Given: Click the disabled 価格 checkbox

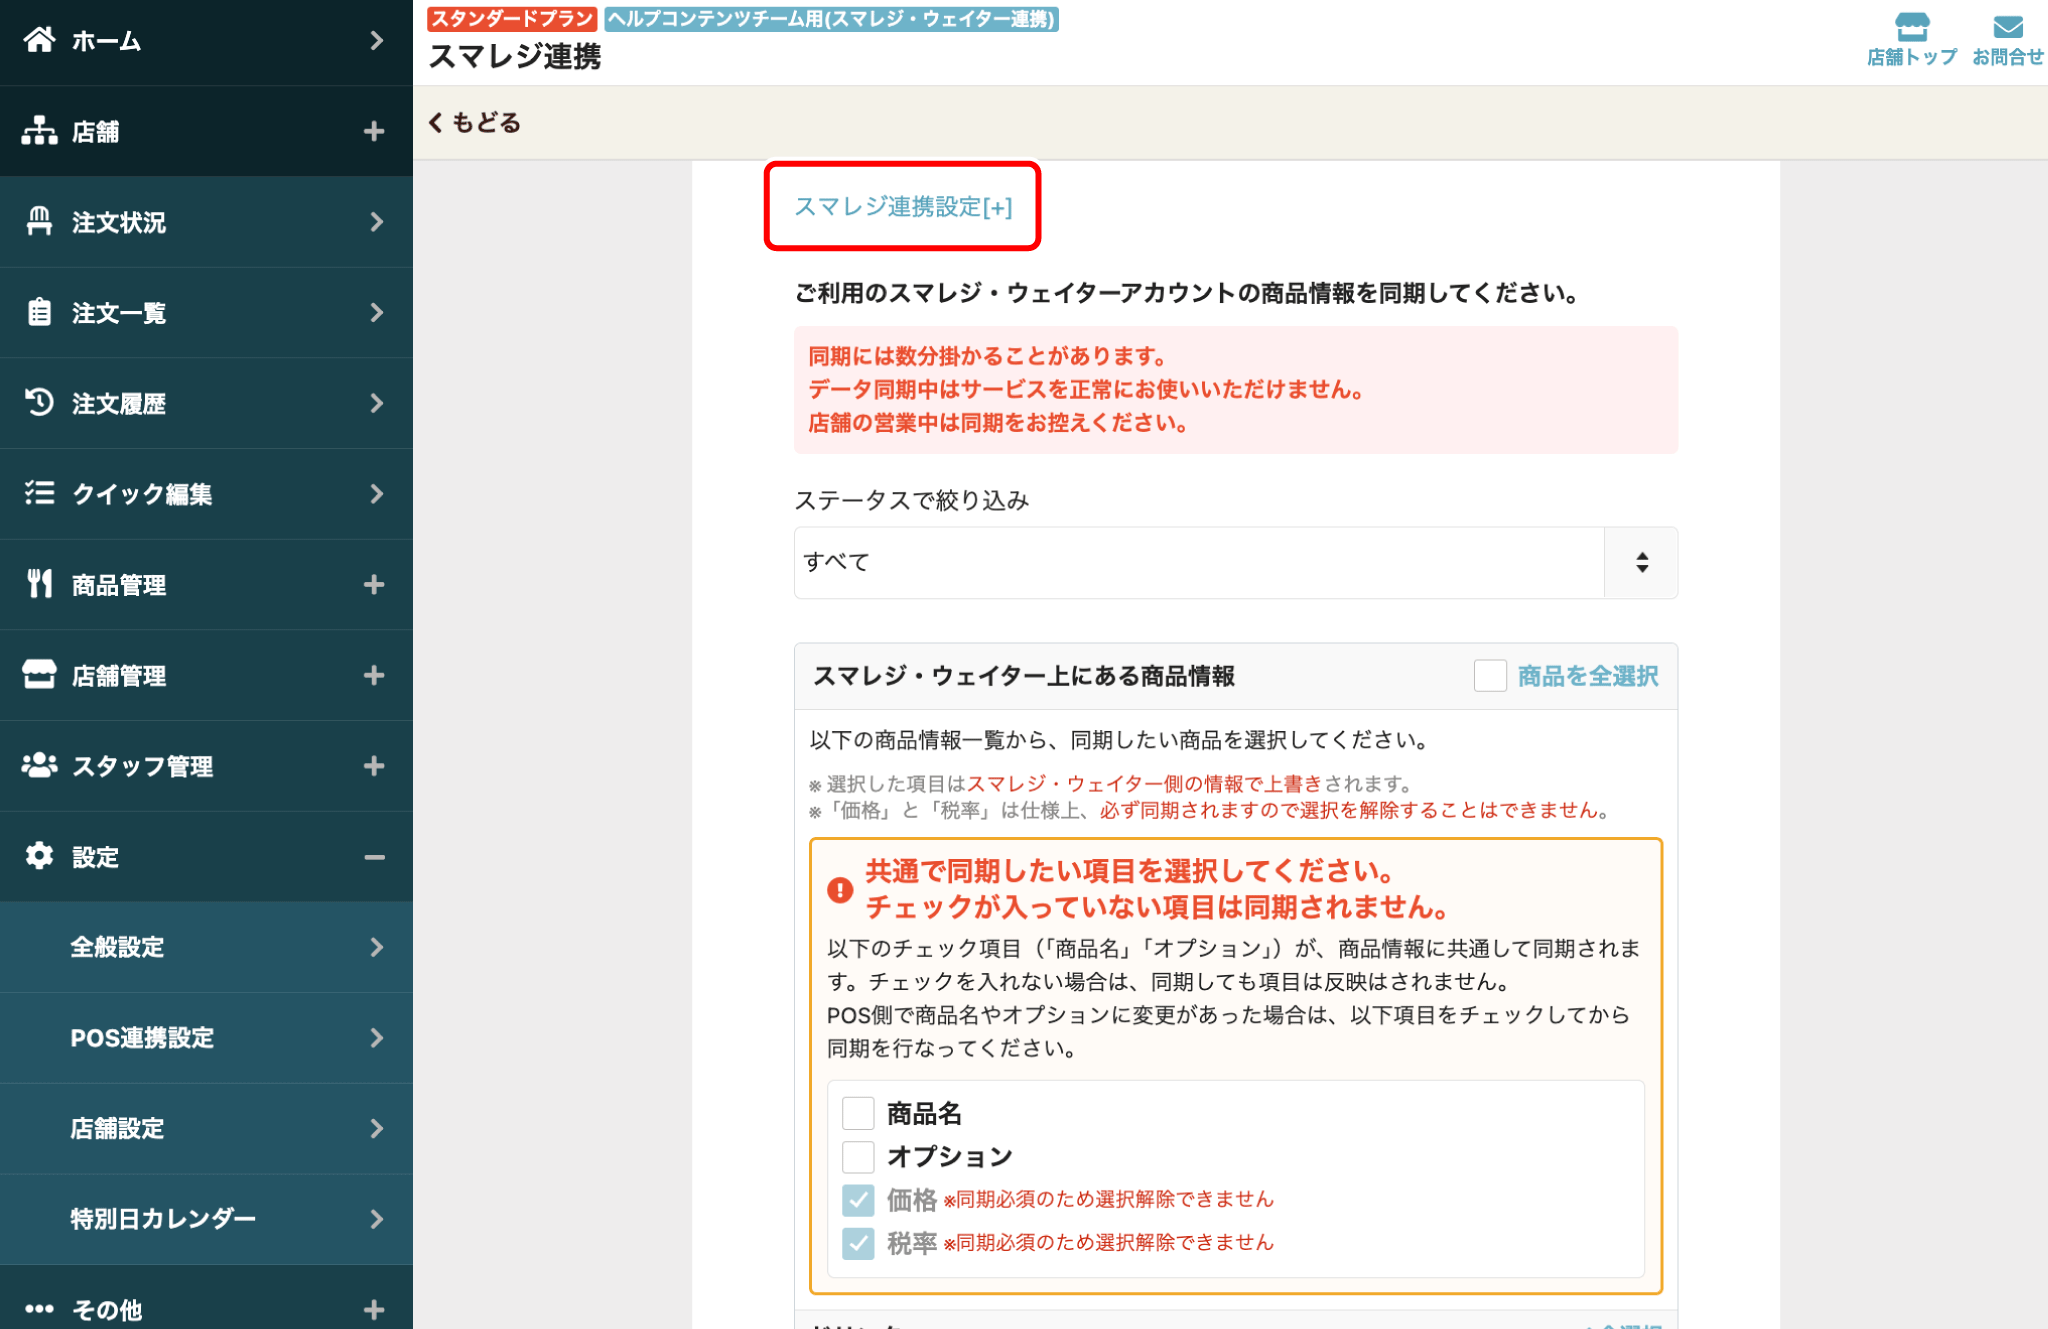Looking at the screenshot, I should [x=858, y=1199].
